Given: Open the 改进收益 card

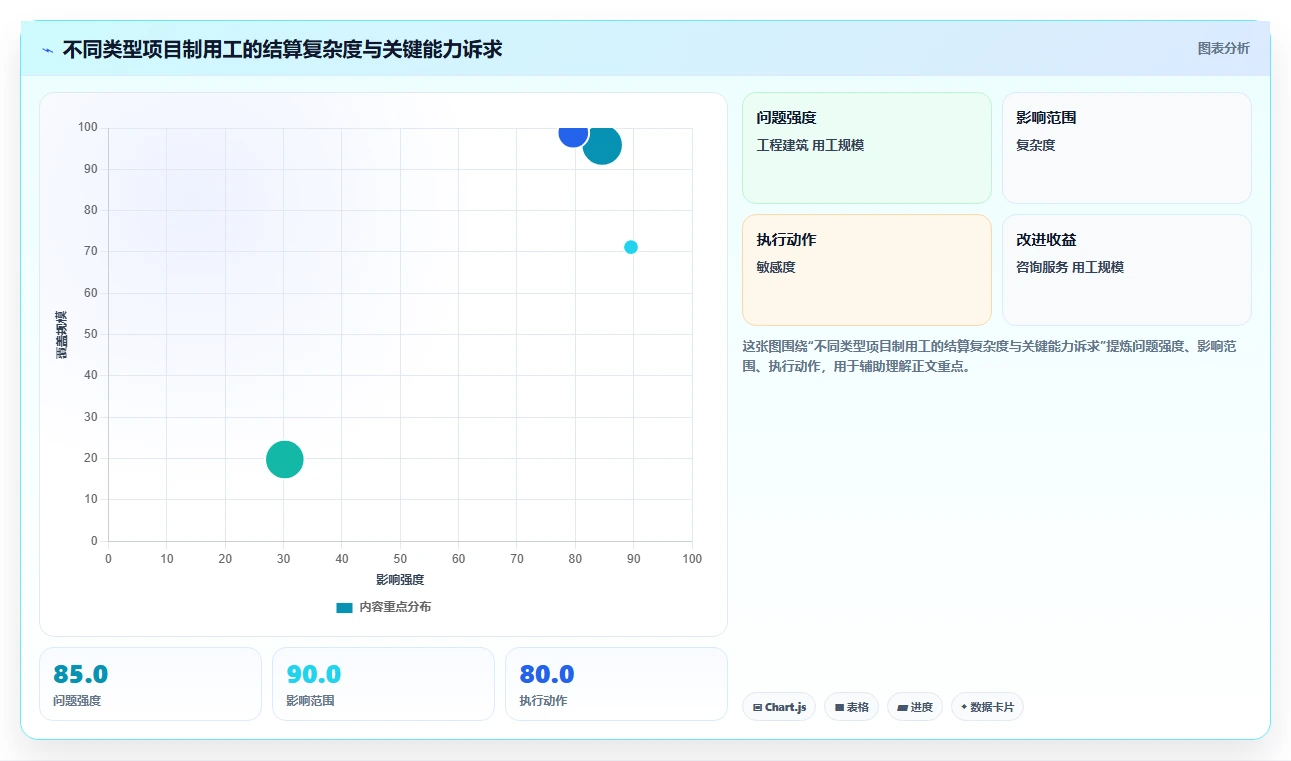Looking at the screenshot, I should 1126,270.
